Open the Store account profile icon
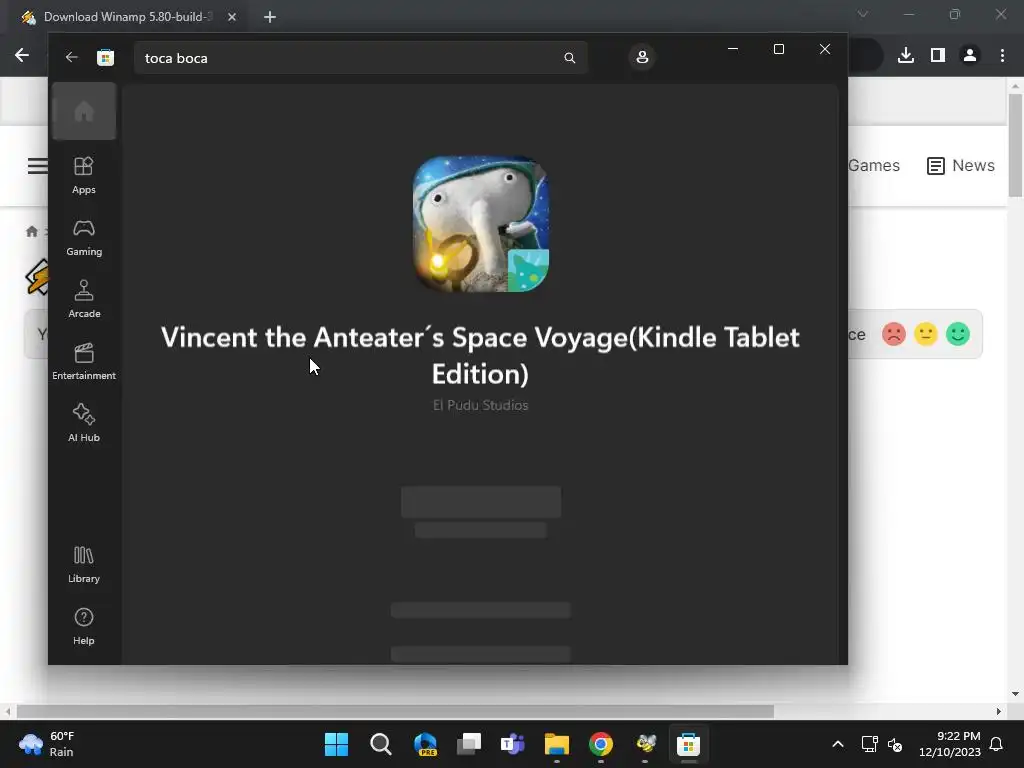Screen dimensions: 1024x768 642,57
